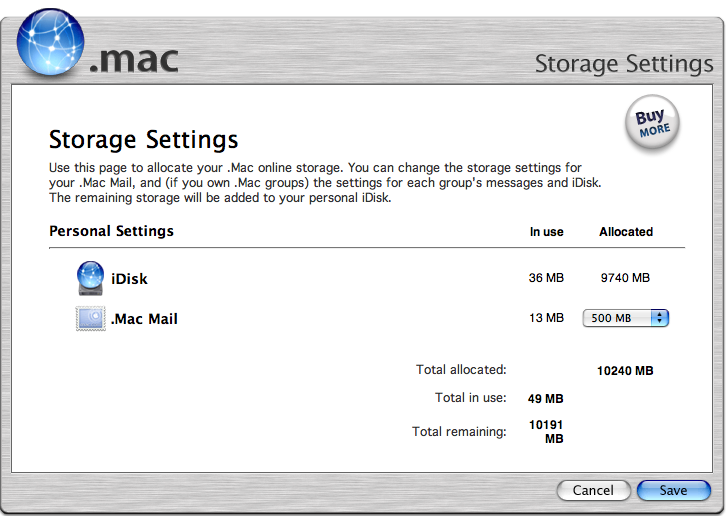
Task: Click the large Storage Settings page heading
Action: [x=143, y=140]
